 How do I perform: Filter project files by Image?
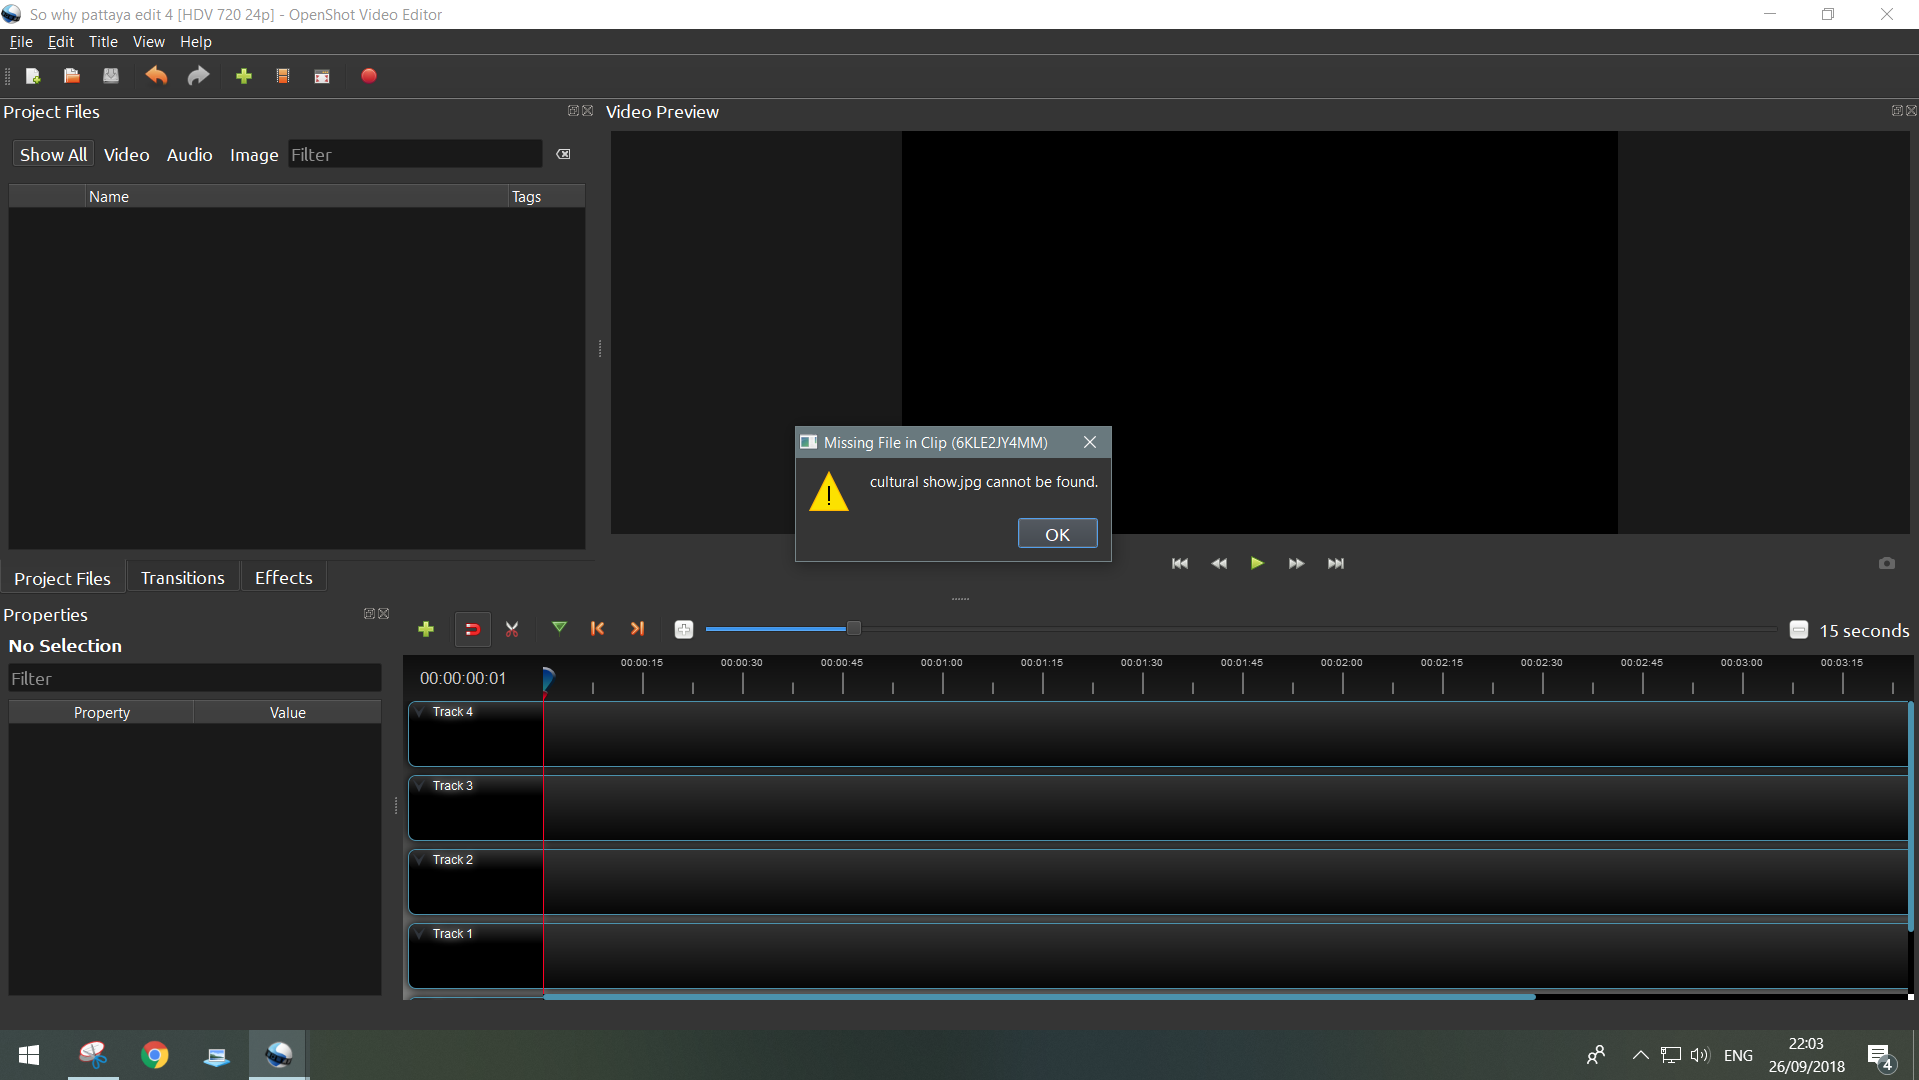[x=254, y=155]
